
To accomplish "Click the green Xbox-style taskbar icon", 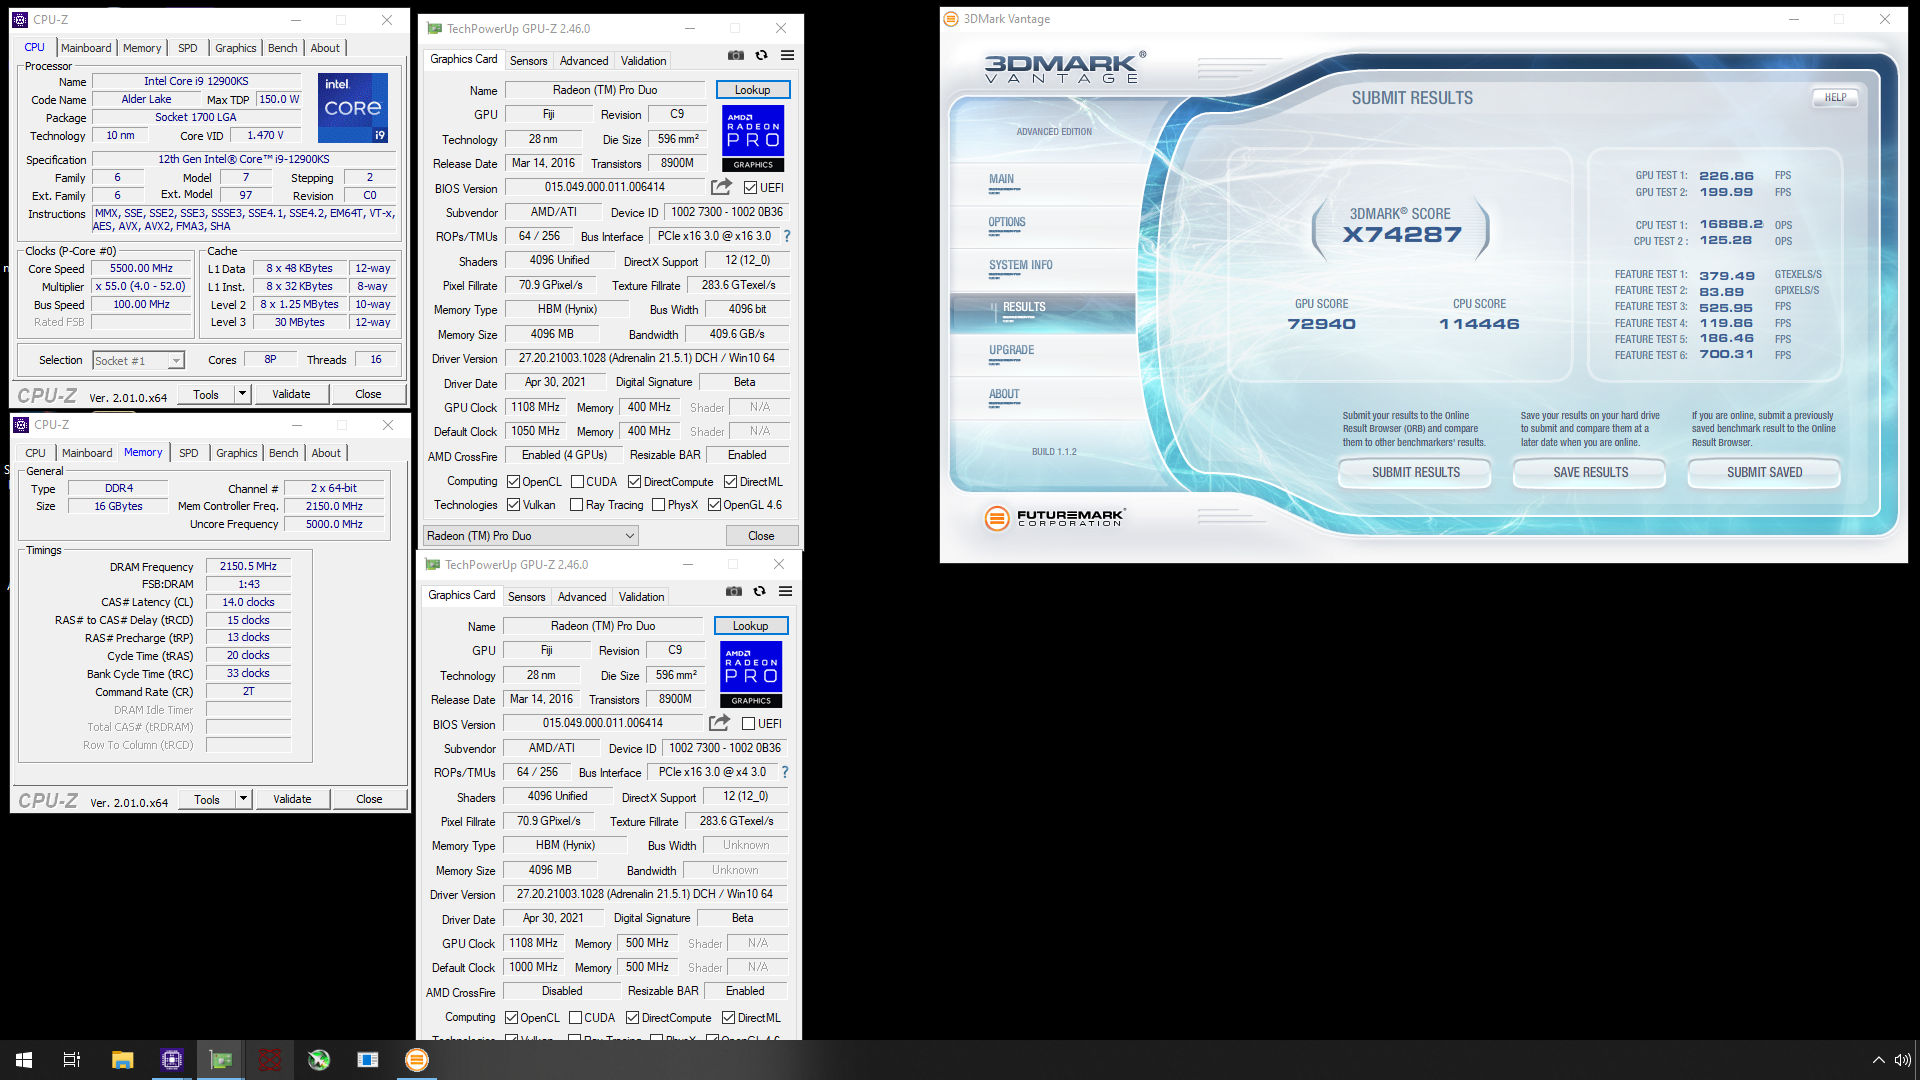I will pyautogui.click(x=318, y=1060).
